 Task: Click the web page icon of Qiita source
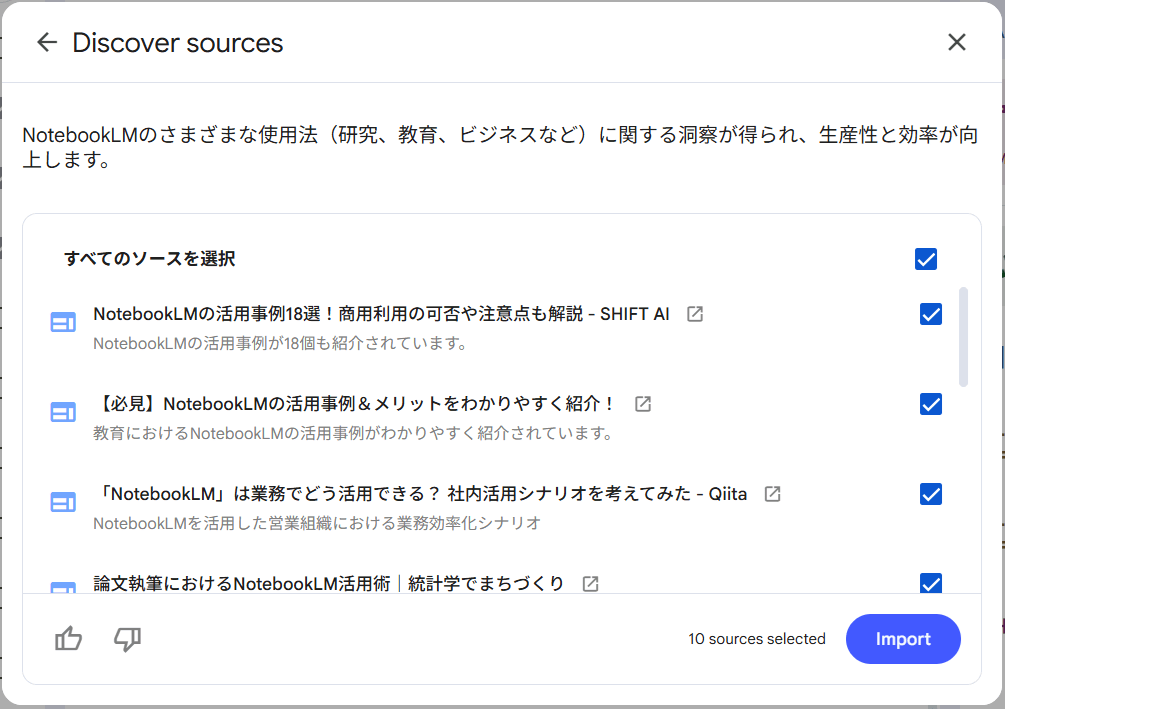63,502
